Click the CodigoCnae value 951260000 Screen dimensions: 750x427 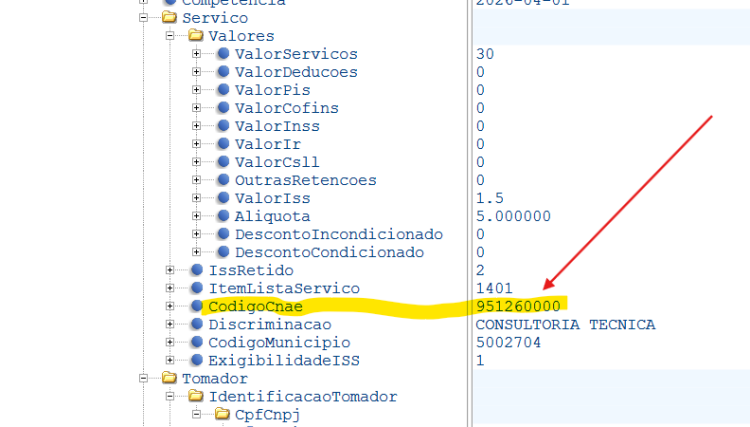click(x=518, y=307)
